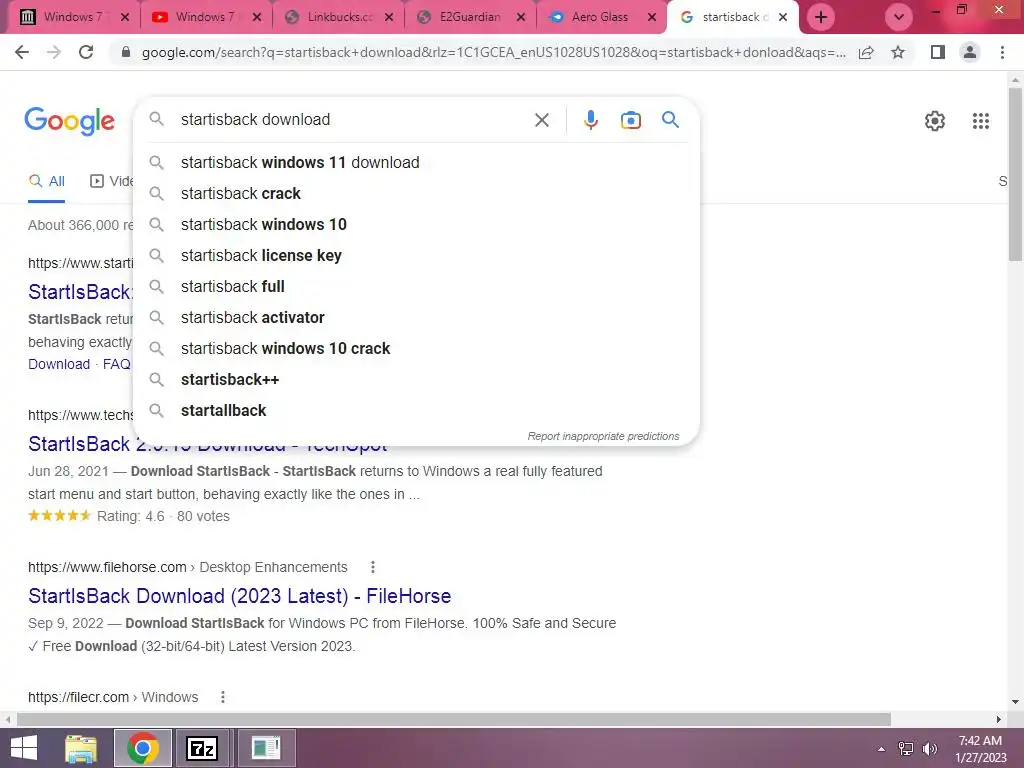
Task: Open the taskbar clock and date
Action: coord(980,749)
